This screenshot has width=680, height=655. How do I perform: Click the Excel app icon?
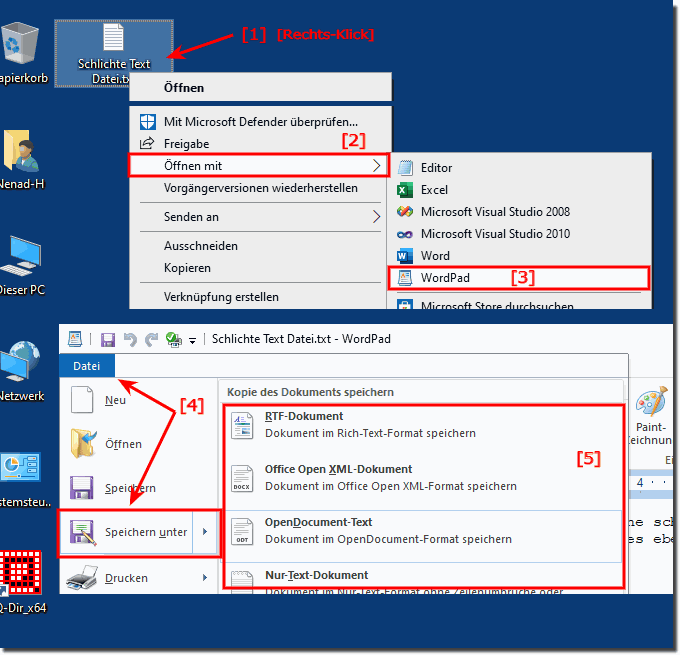click(x=404, y=190)
